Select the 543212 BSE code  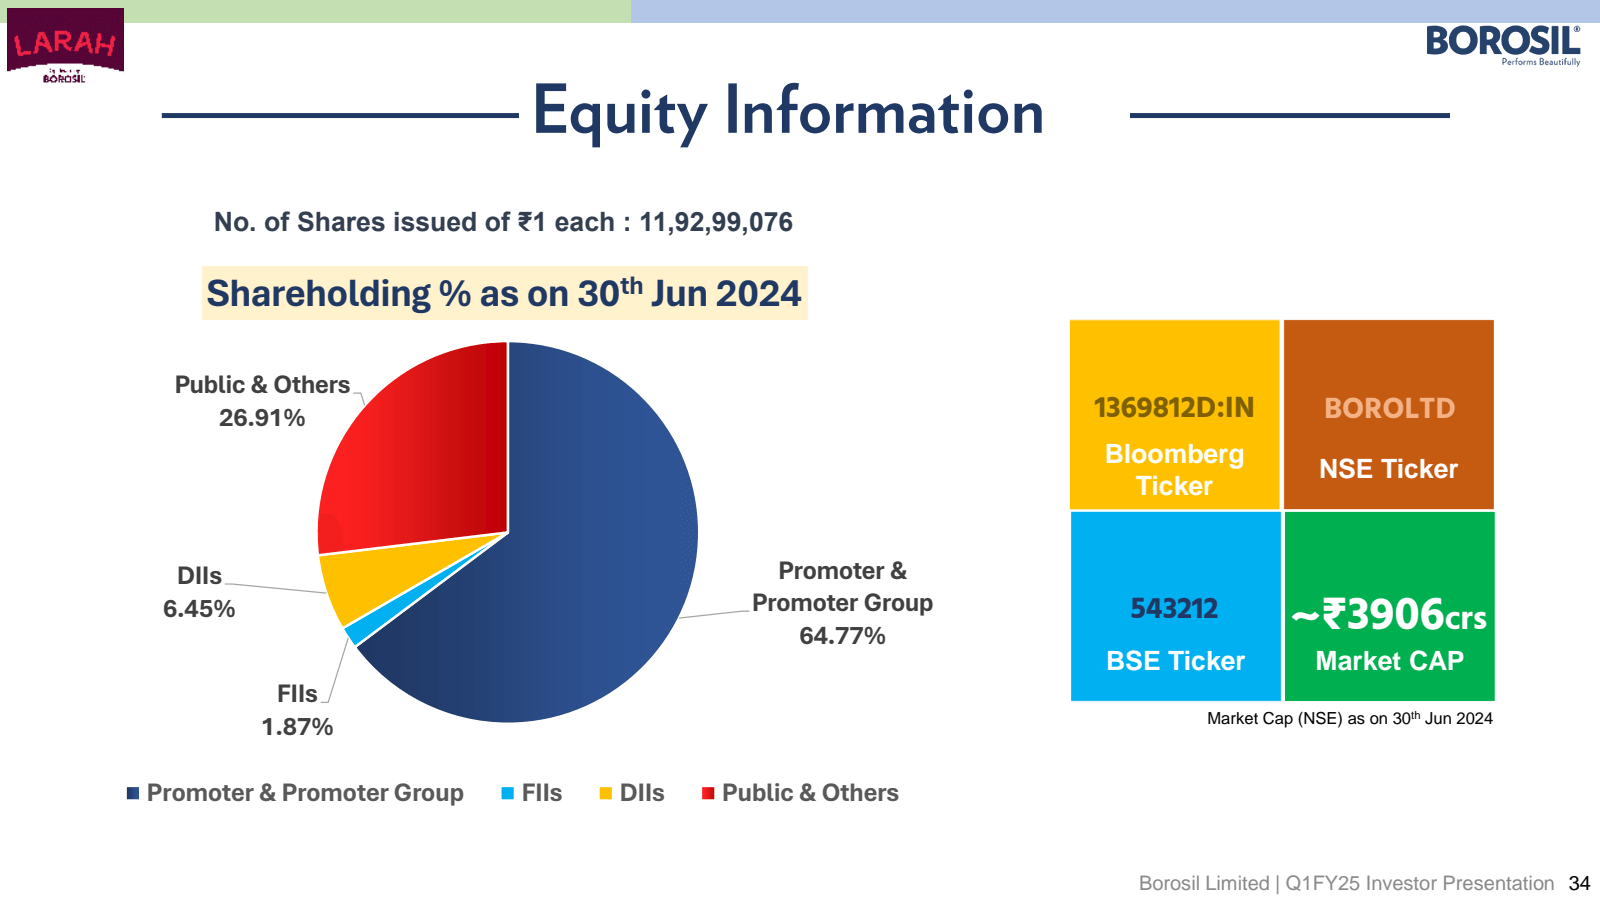1175,609
